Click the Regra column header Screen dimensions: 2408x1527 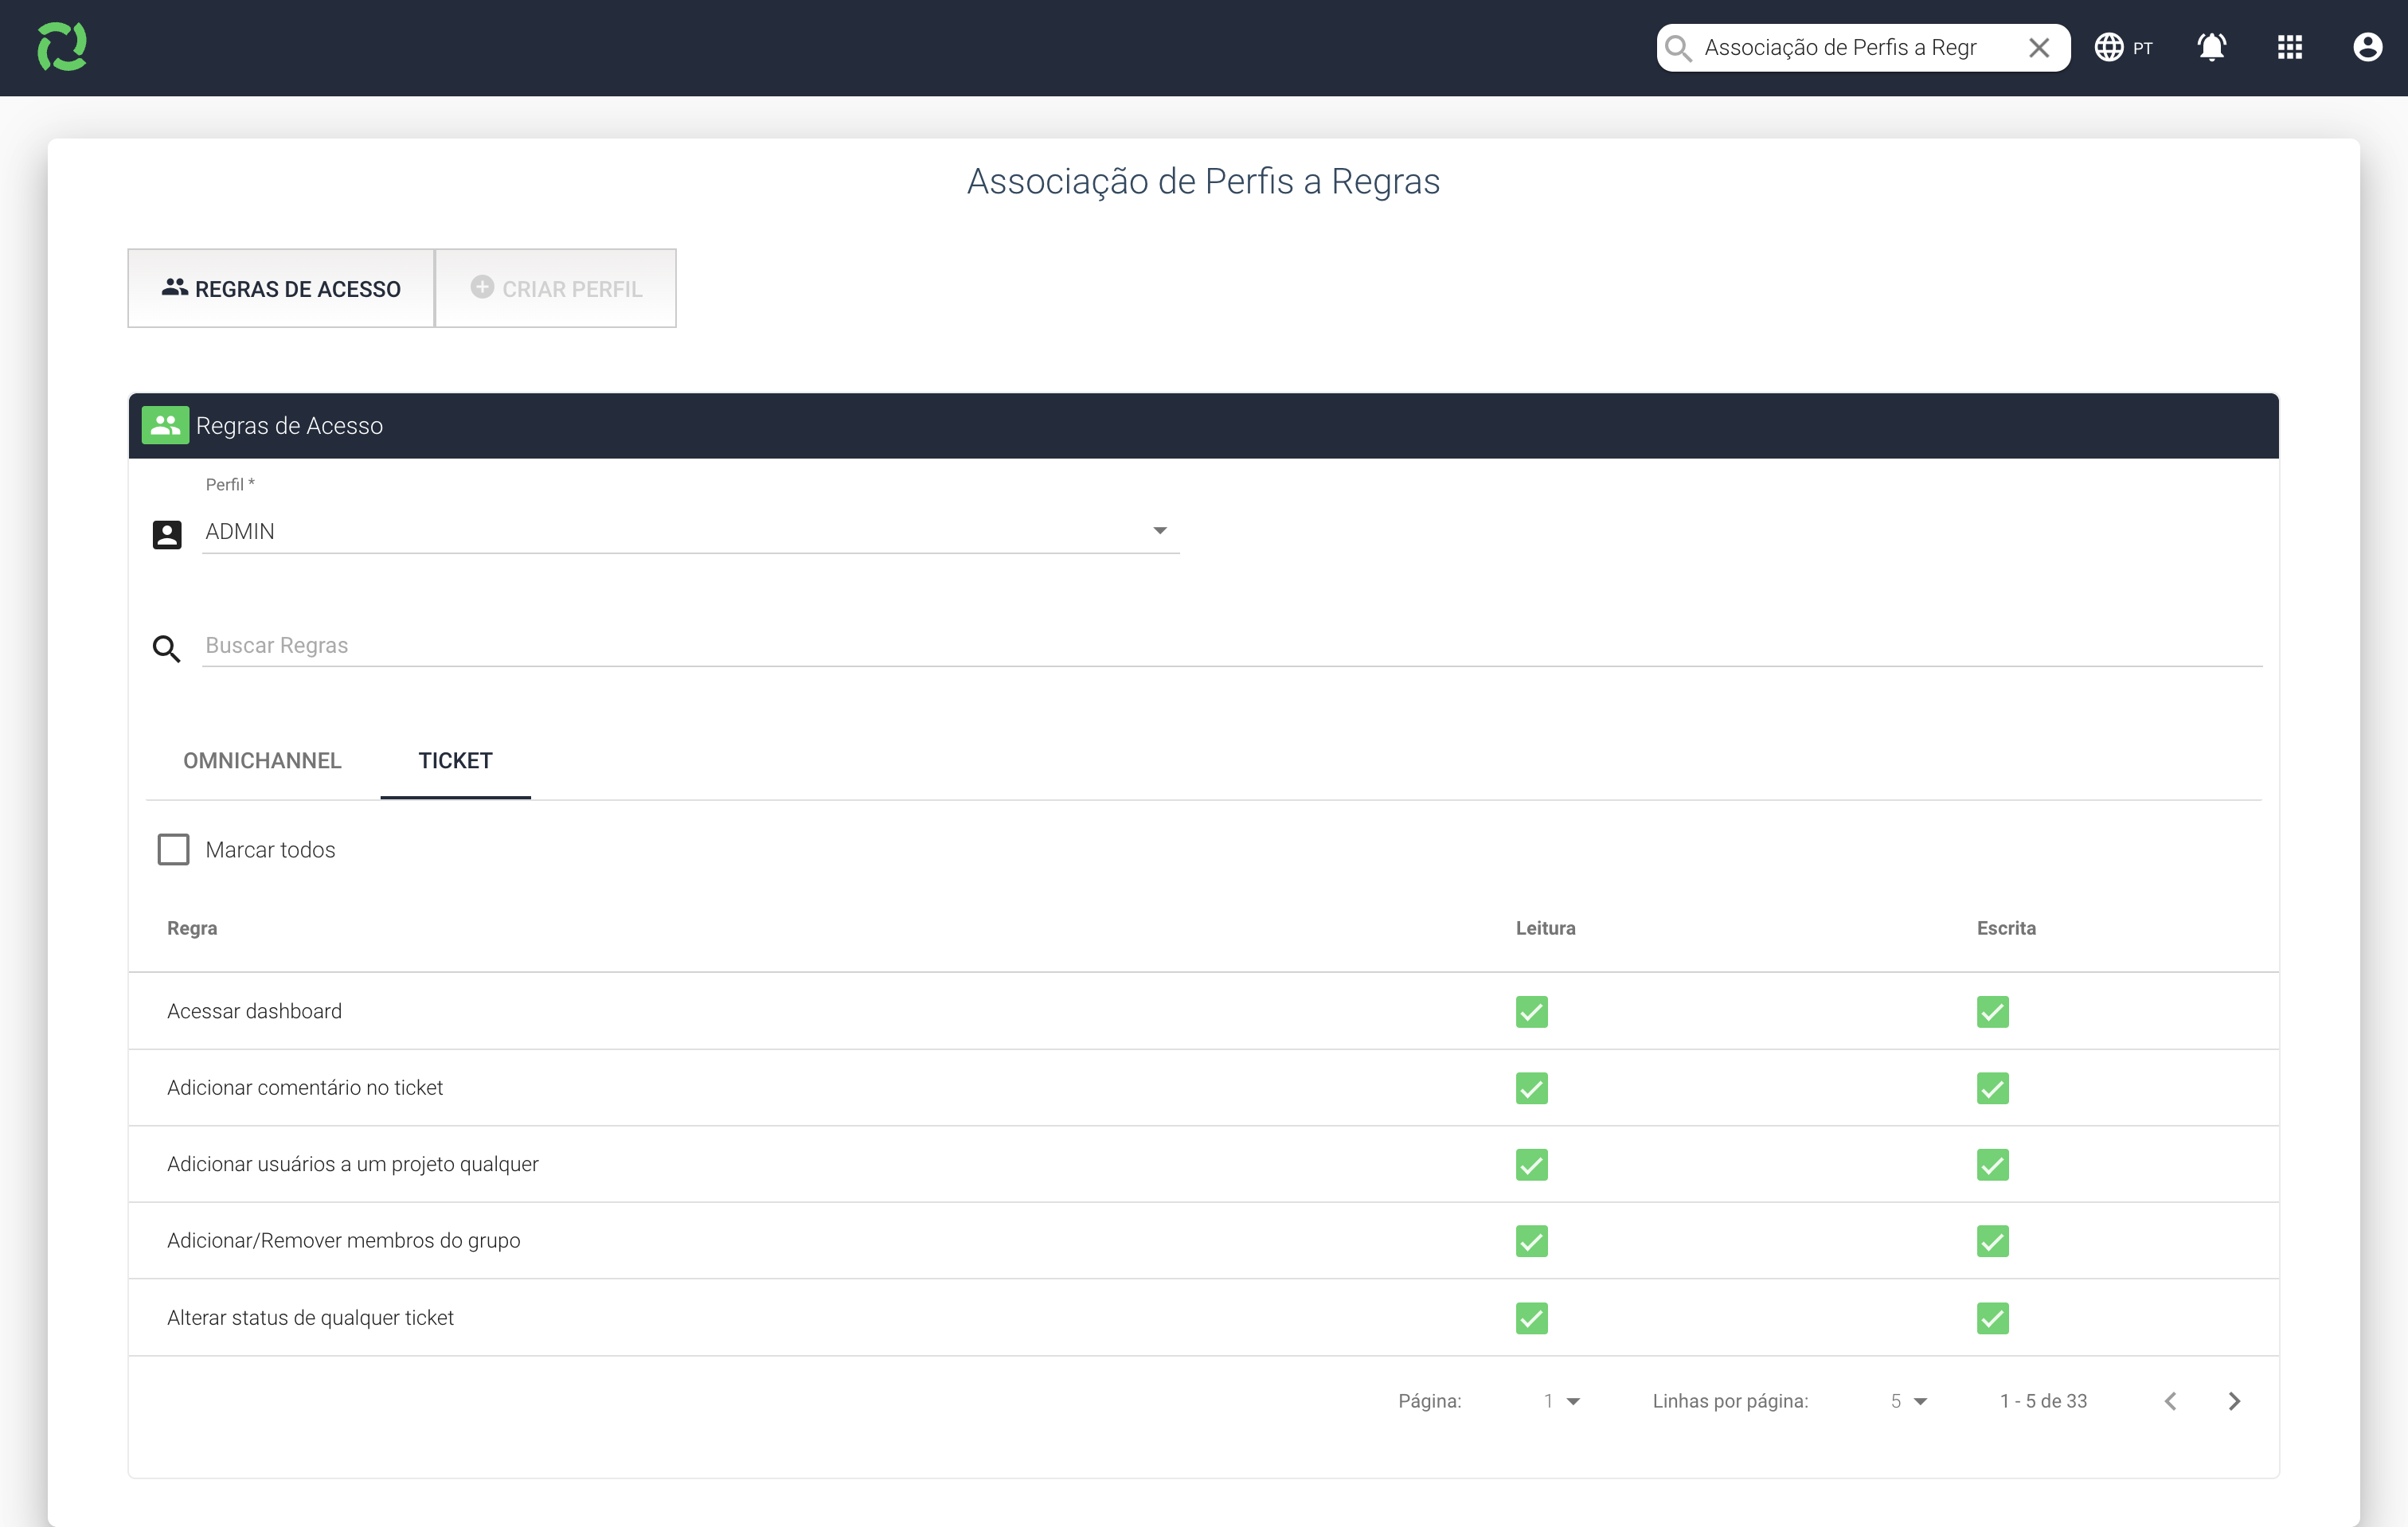[192, 928]
